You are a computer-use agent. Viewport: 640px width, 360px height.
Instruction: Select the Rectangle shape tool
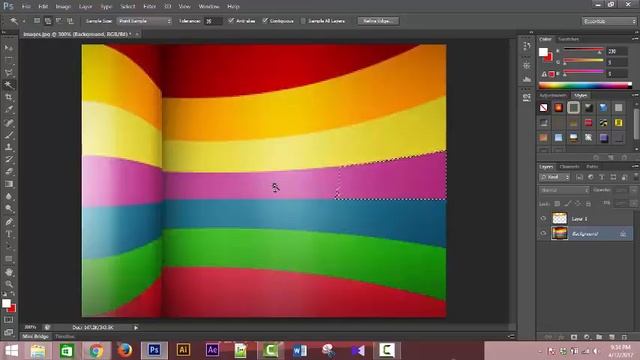pyautogui.click(x=9, y=259)
